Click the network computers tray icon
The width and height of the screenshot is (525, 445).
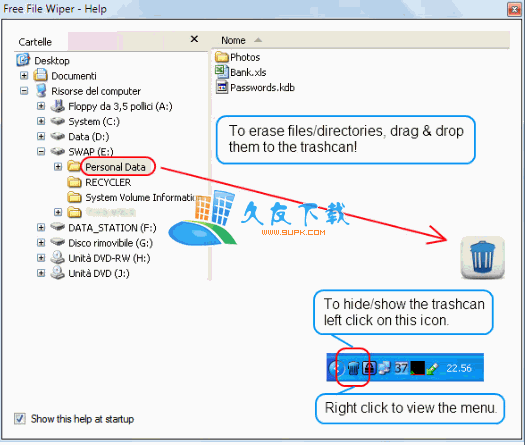(x=384, y=368)
